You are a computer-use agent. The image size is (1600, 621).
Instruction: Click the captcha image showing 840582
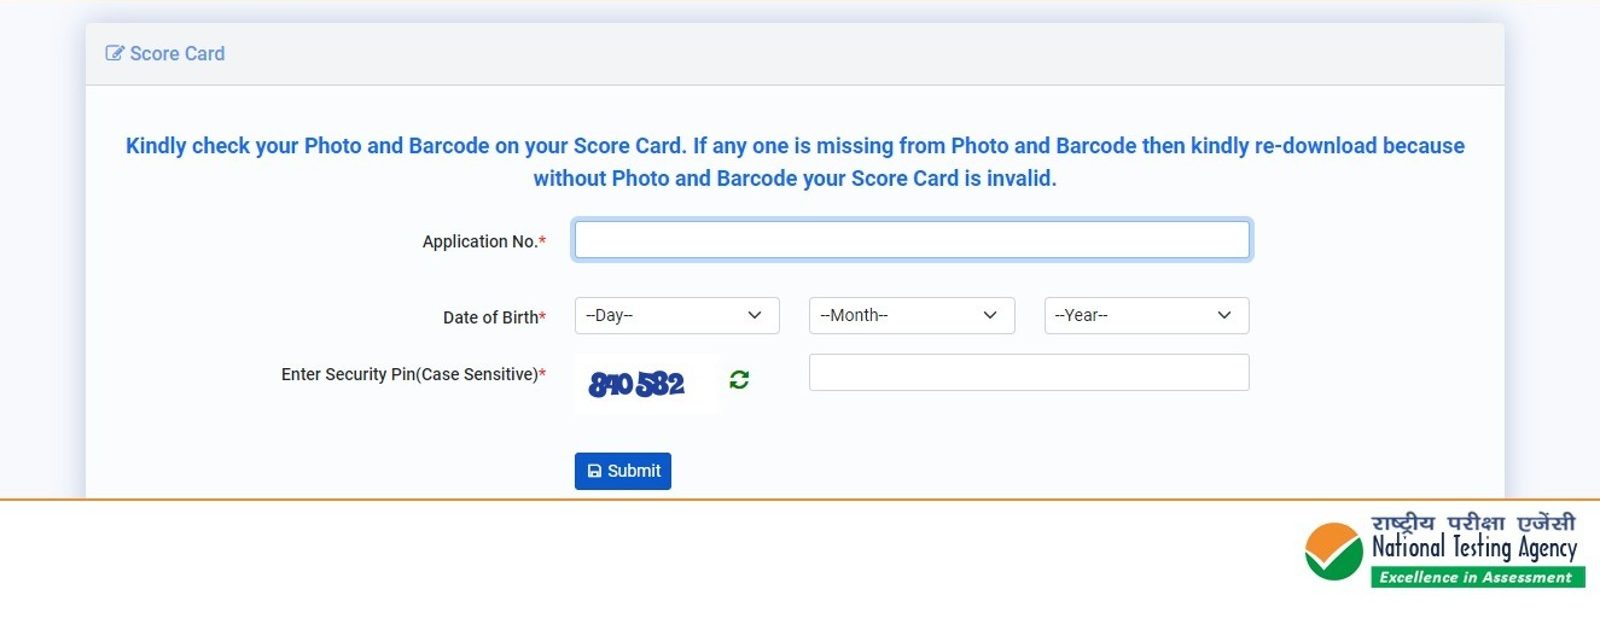click(x=637, y=384)
